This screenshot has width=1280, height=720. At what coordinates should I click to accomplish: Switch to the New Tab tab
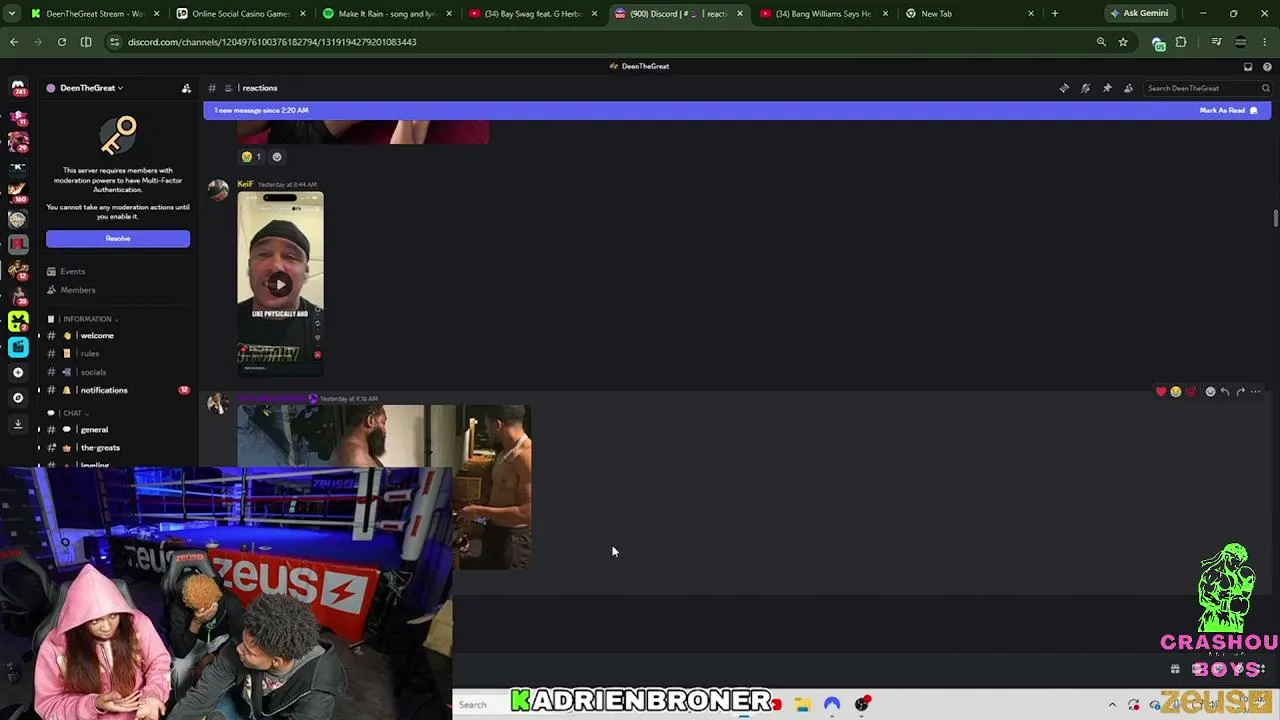(x=970, y=14)
